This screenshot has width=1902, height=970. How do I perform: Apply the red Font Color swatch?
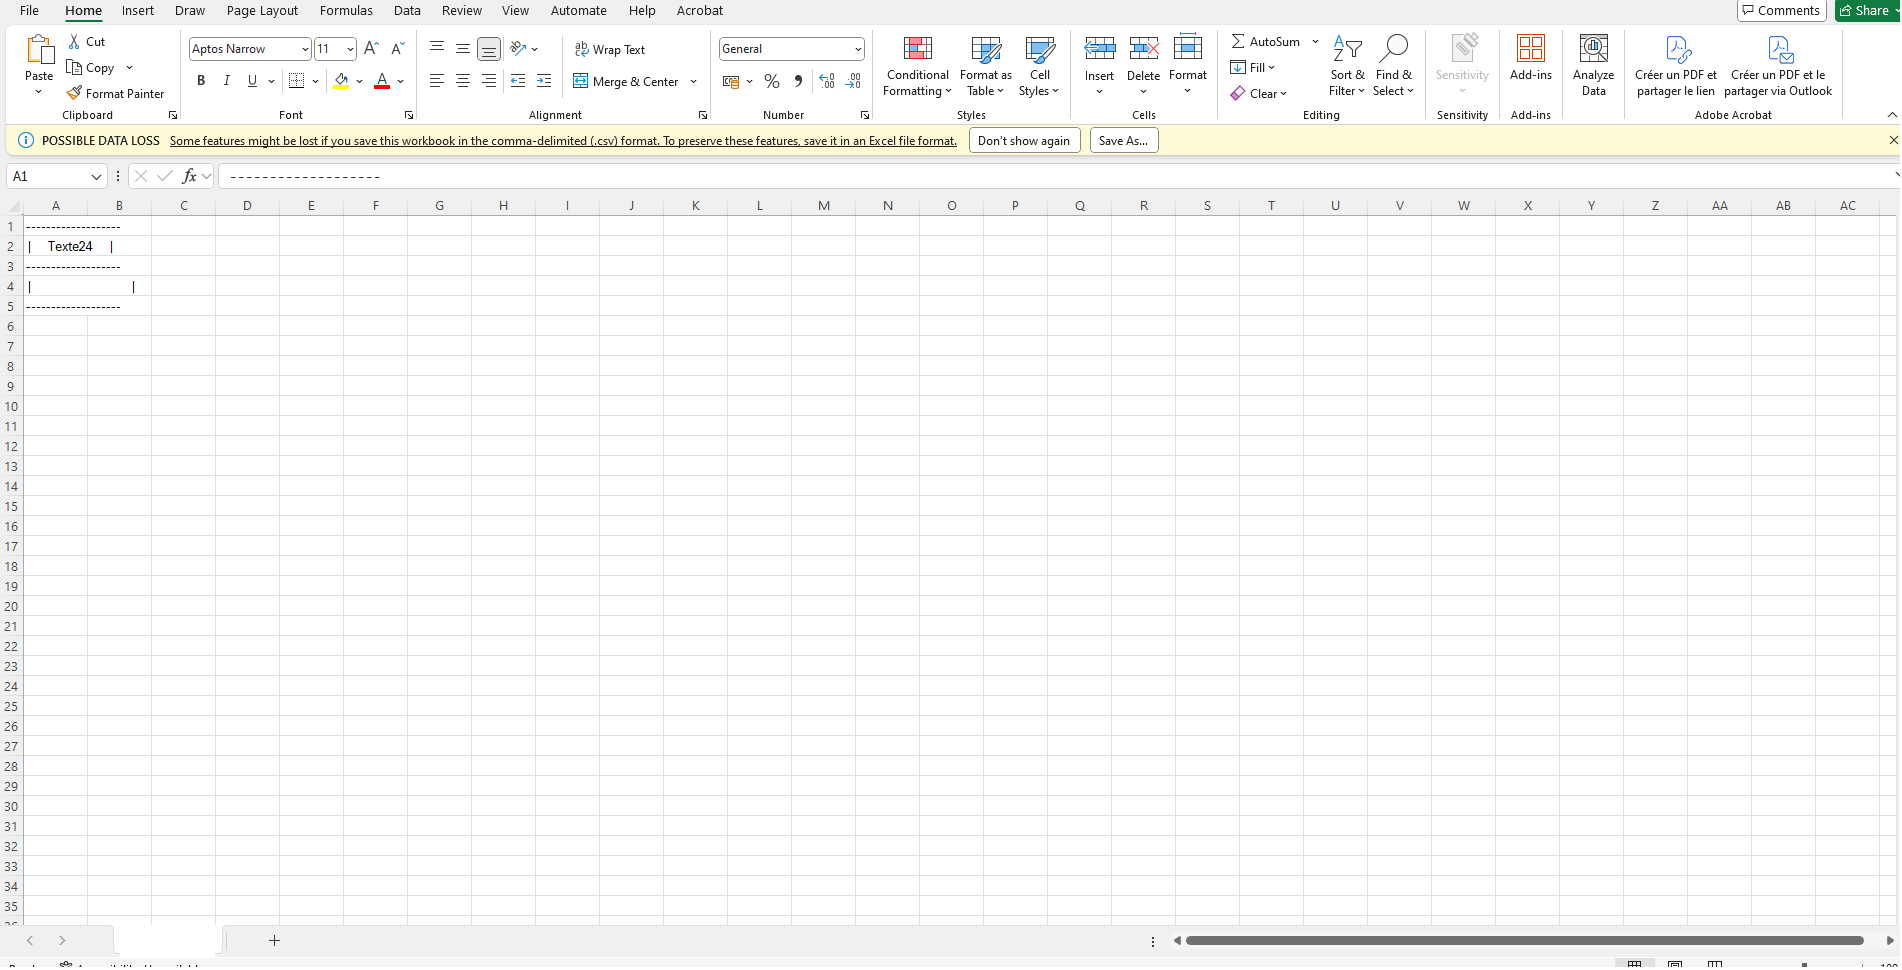381,81
